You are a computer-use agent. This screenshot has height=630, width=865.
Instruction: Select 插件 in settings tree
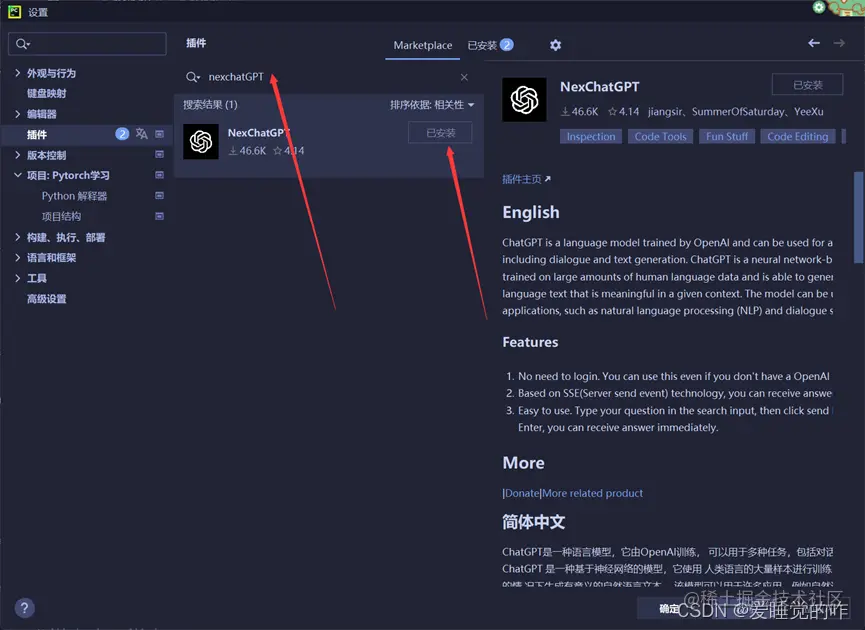tap(36, 134)
